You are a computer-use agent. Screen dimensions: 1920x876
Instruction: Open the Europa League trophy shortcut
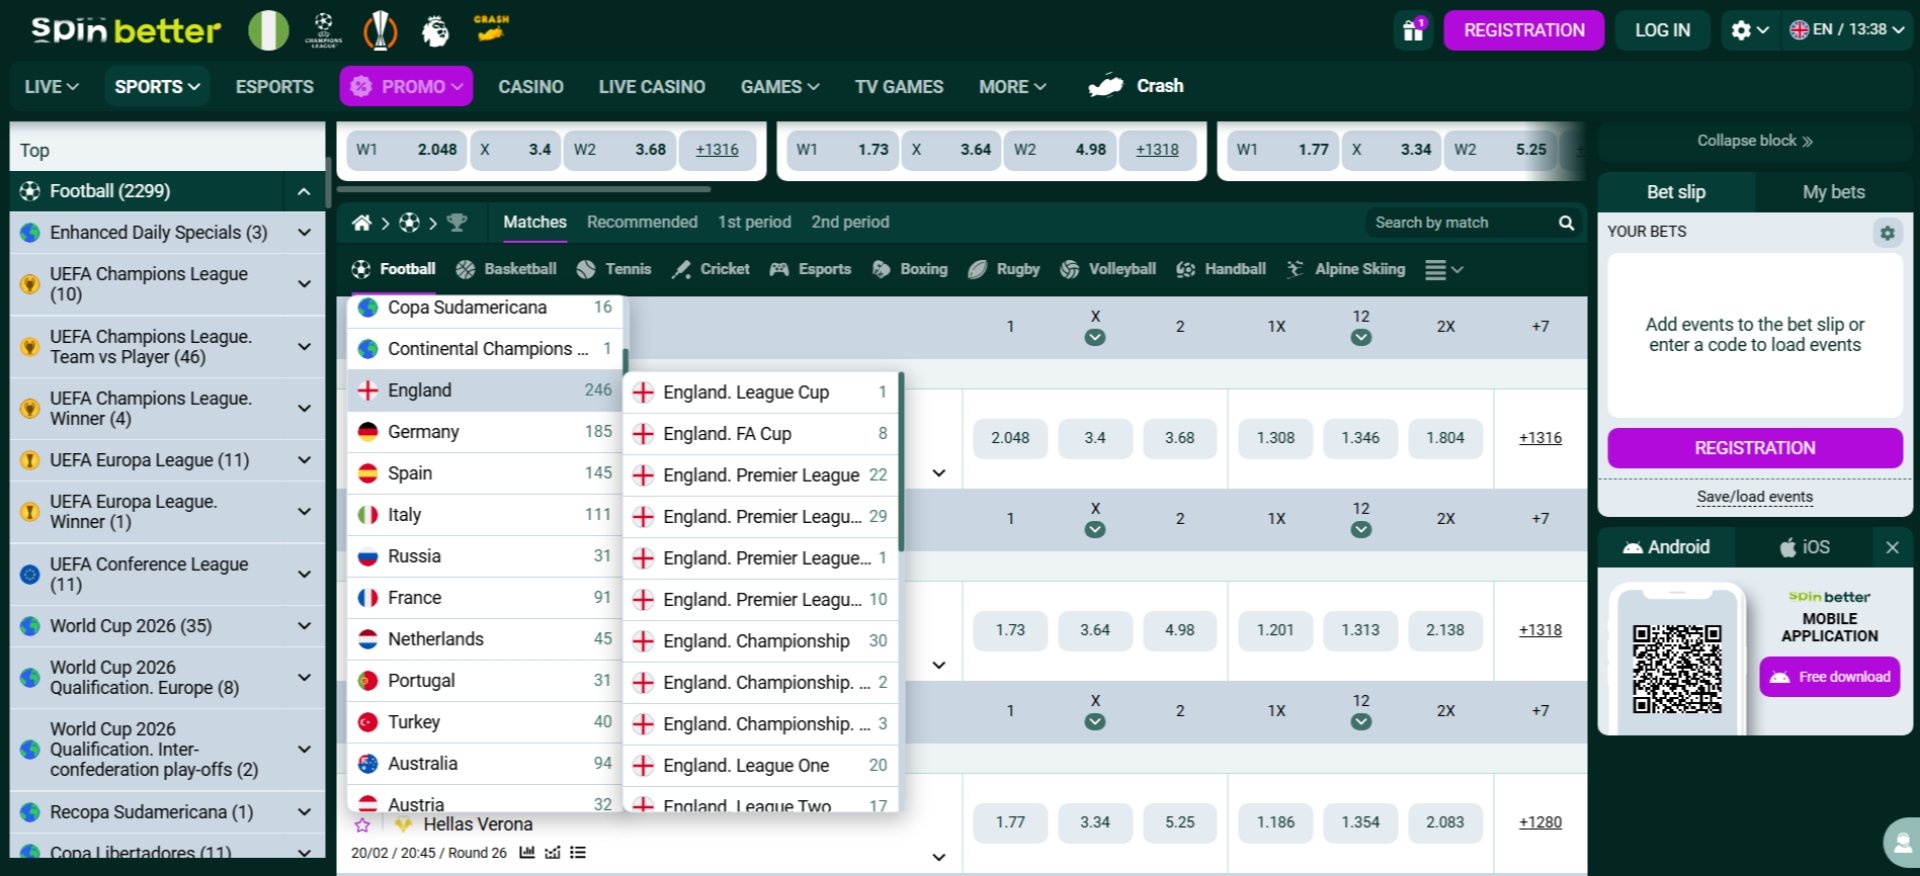pyautogui.click(x=379, y=30)
